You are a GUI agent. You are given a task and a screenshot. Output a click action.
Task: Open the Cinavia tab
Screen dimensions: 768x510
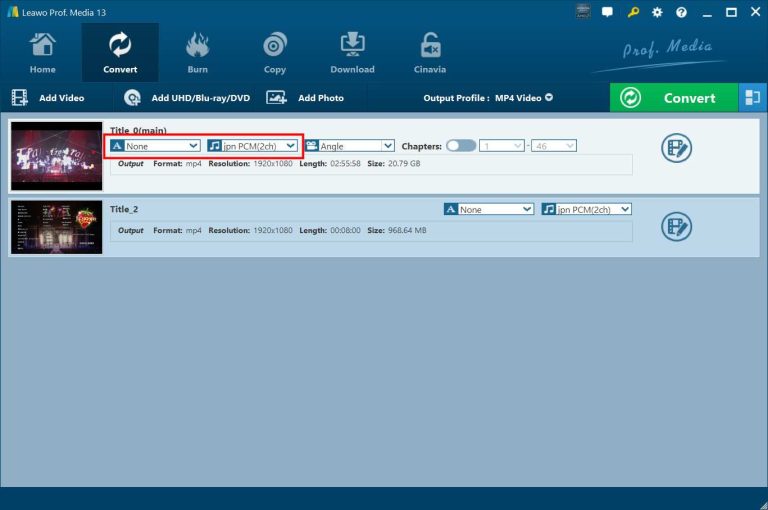(x=431, y=53)
